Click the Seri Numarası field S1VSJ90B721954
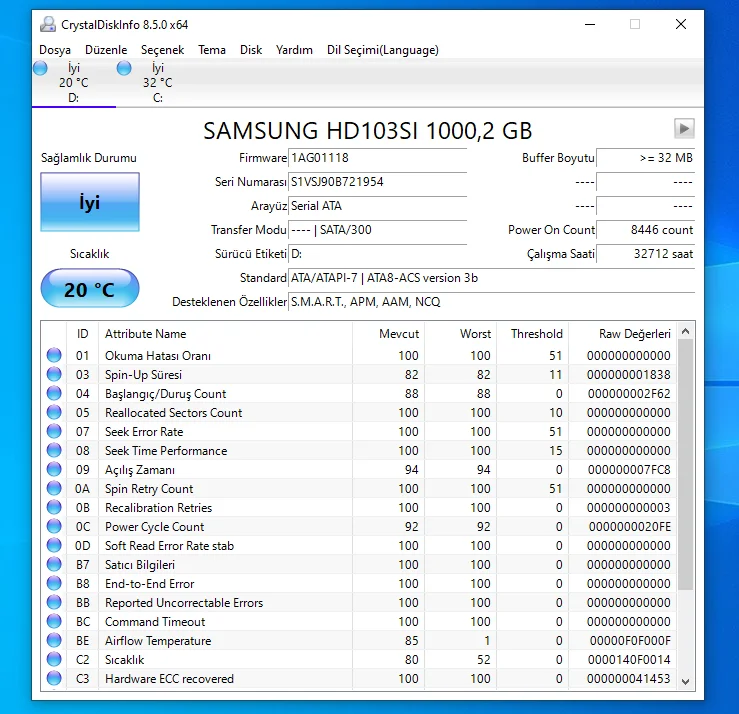 pyautogui.click(x=378, y=182)
